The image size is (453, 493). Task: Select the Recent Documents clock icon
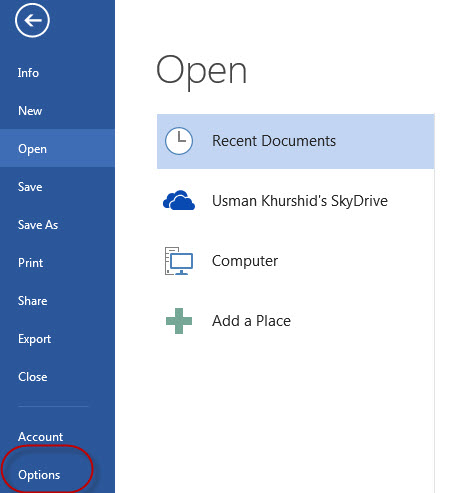179,141
